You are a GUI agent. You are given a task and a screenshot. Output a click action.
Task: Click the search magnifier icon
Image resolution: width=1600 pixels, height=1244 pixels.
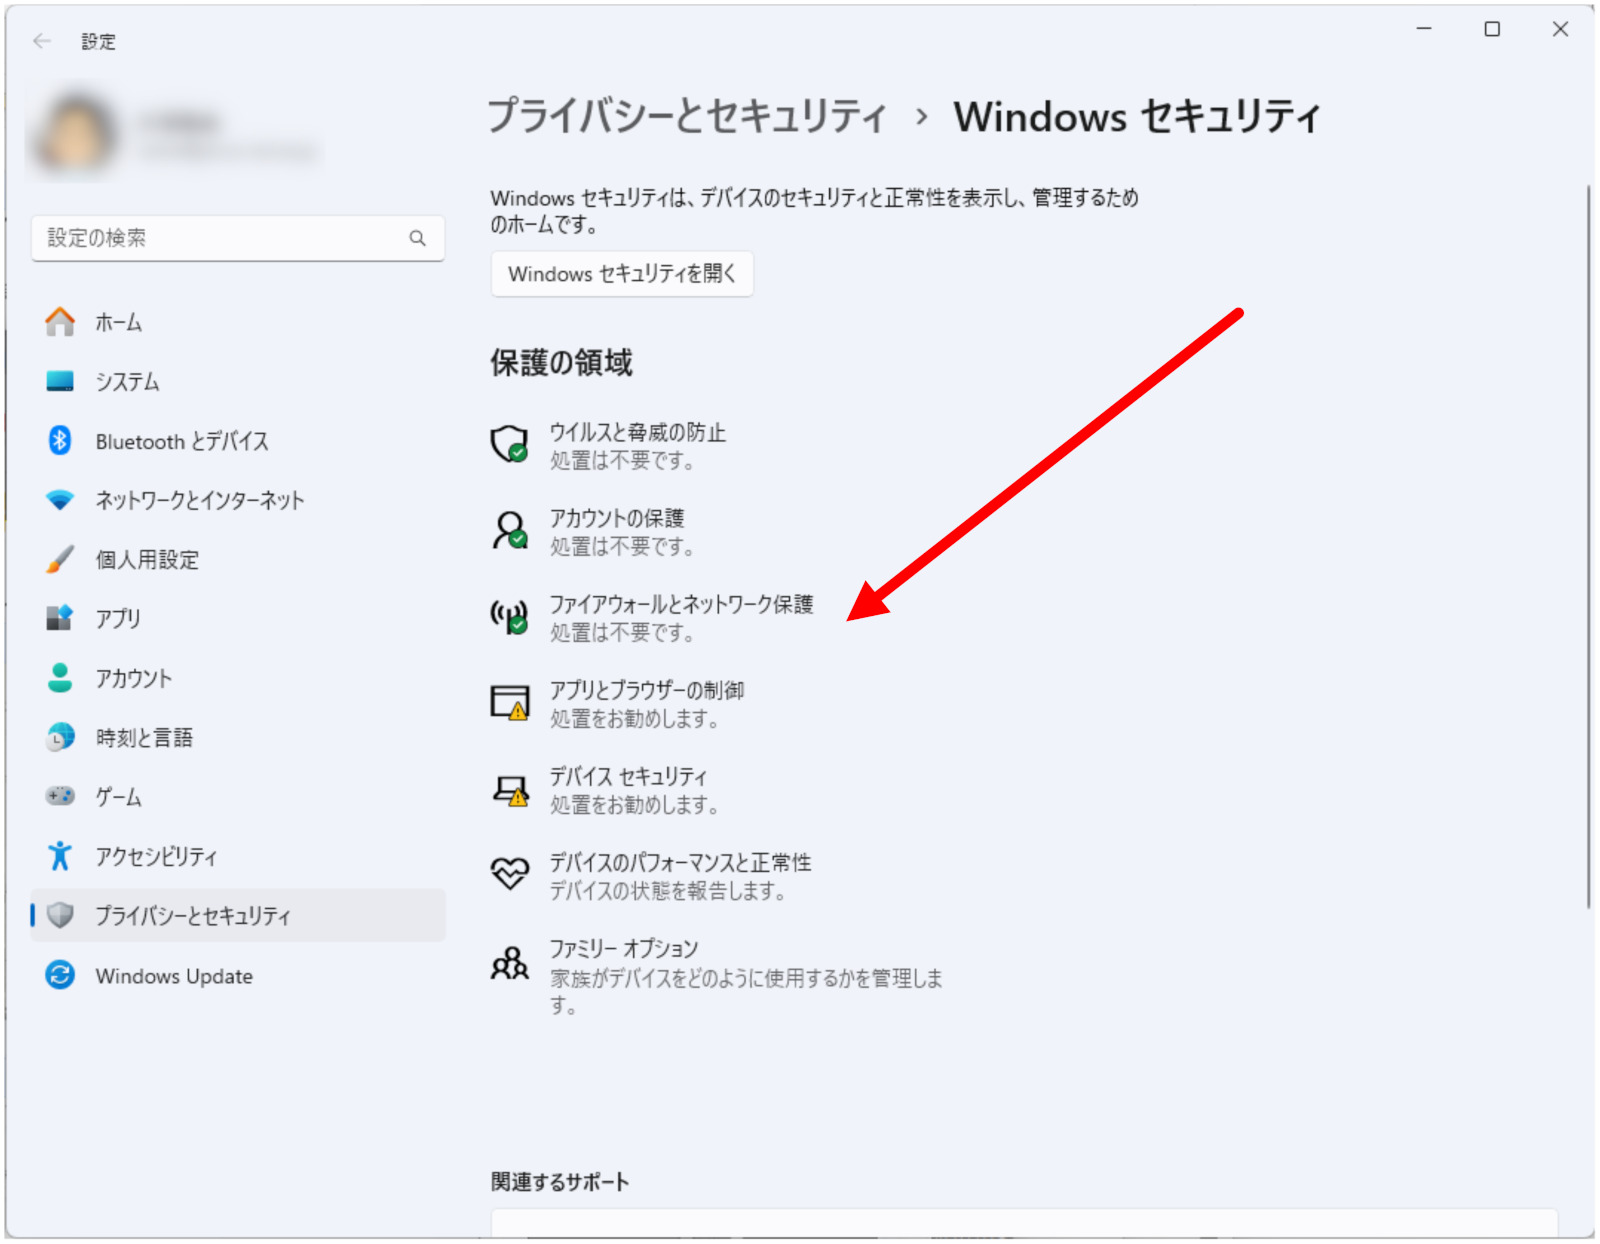pyautogui.click(x=417, y=238)
